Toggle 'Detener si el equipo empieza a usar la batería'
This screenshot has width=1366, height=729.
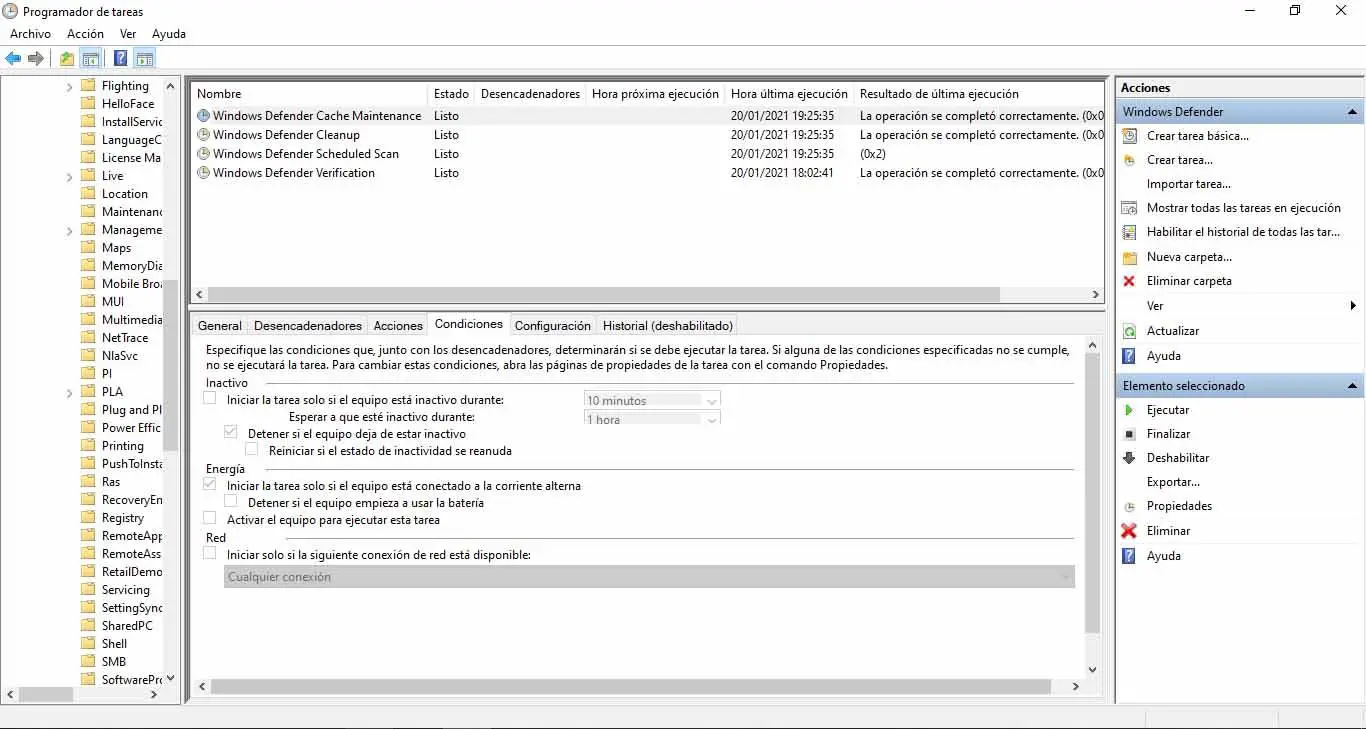pyautogui.click(x=231, y=501)
